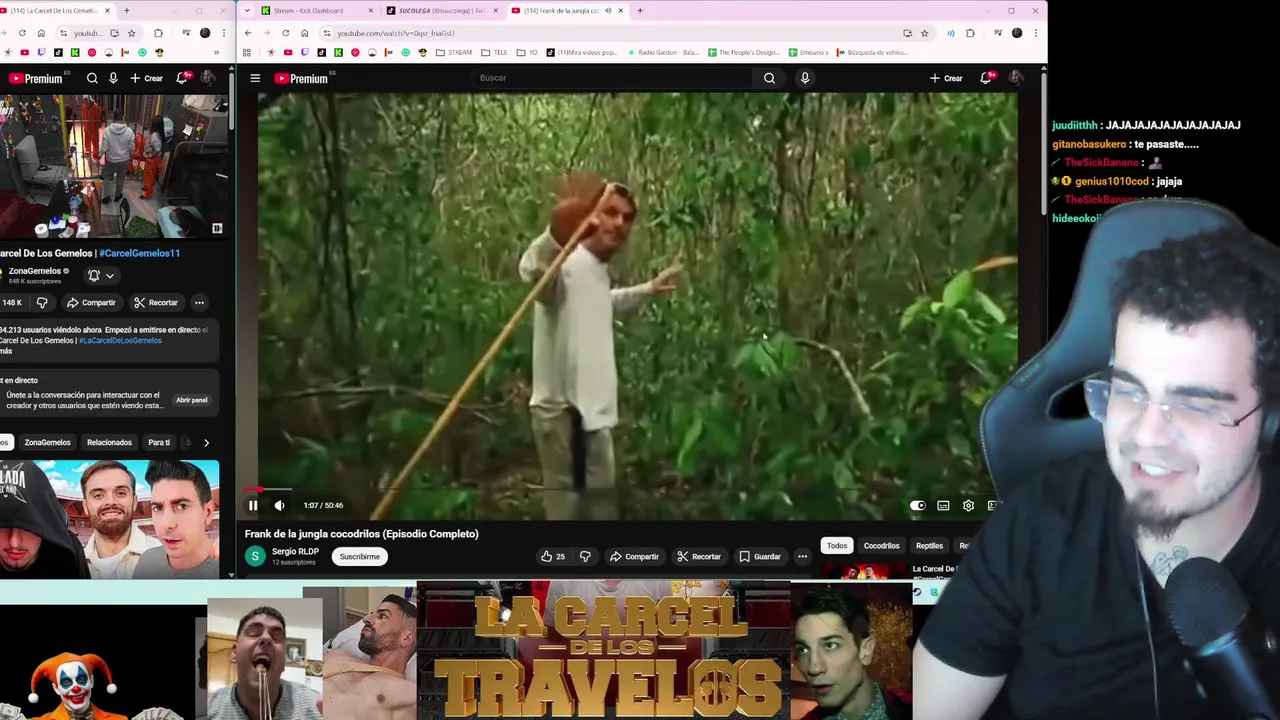Open the video player settings gear

(x=968, y=505)
